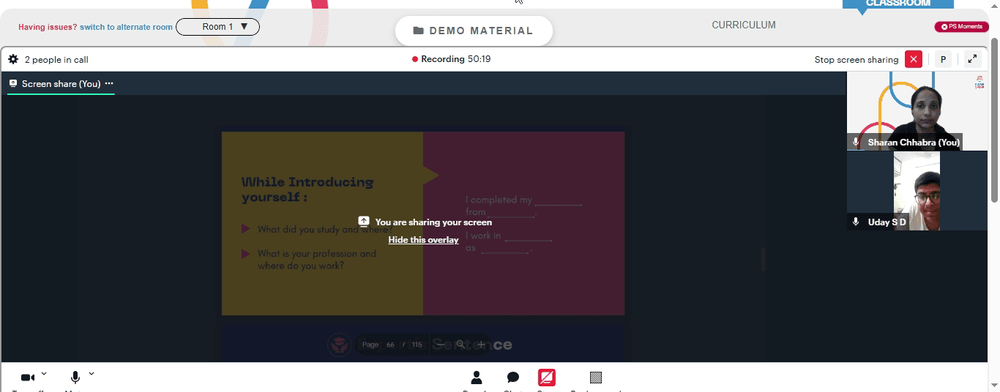Open call settings gear icon
This screenshot has height=392, width=1000.
pyautogui.click(x=13, y=59)
